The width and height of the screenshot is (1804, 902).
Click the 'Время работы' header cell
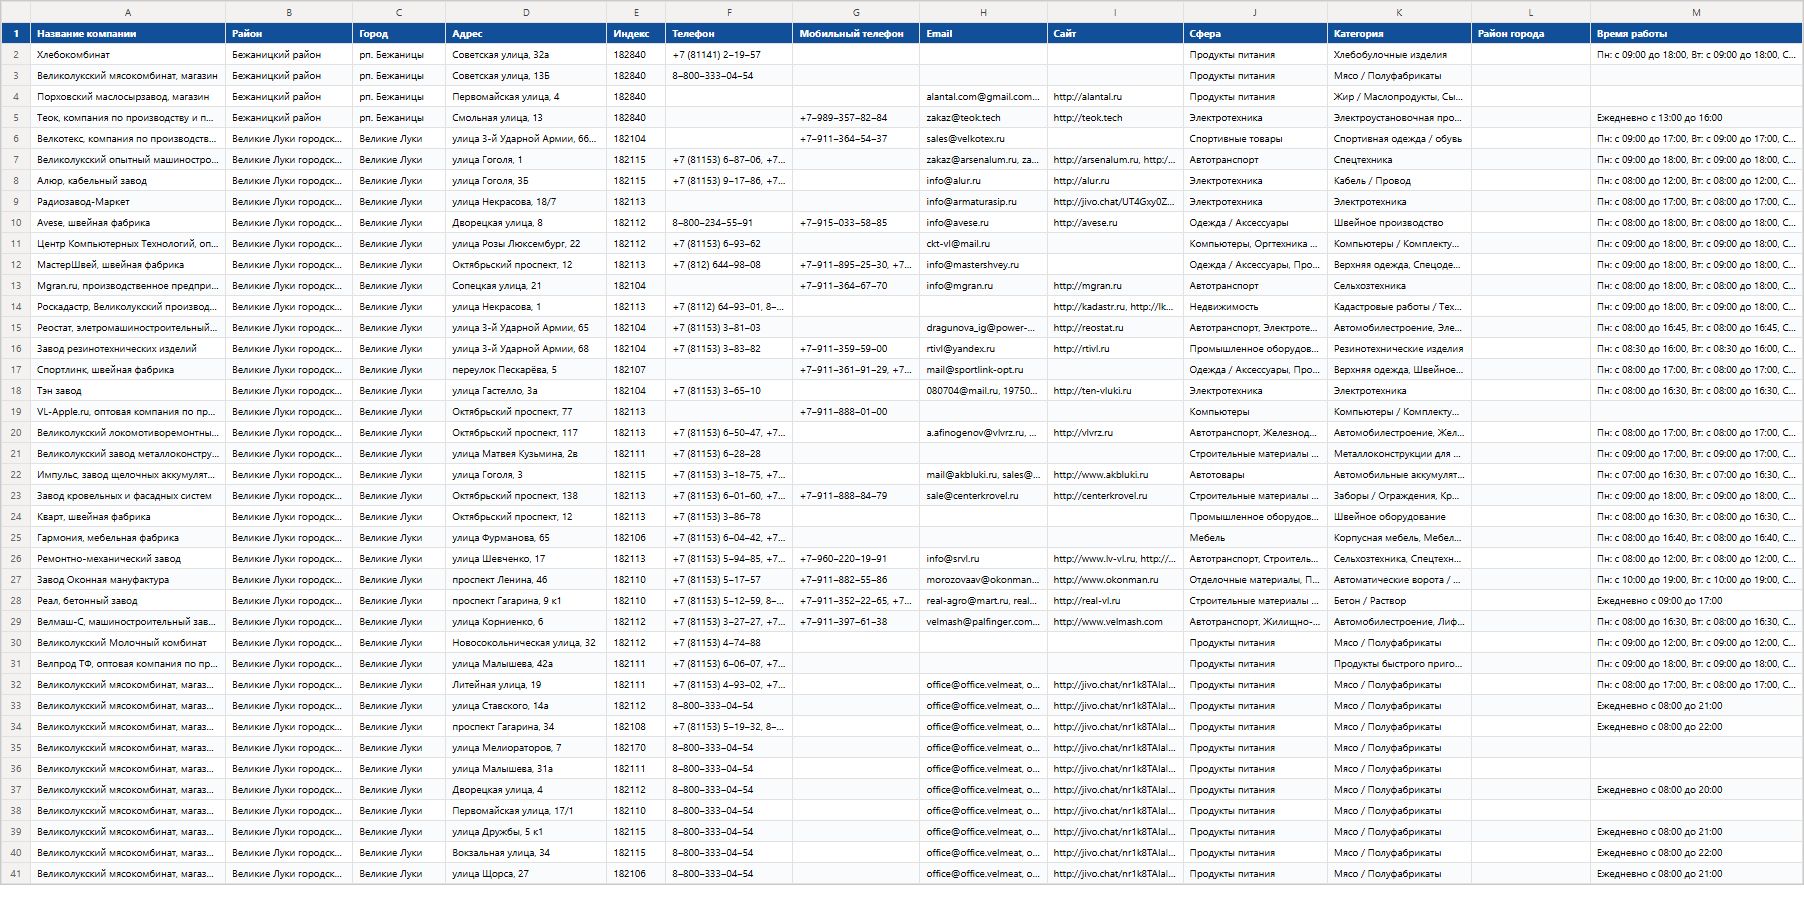1696,33
